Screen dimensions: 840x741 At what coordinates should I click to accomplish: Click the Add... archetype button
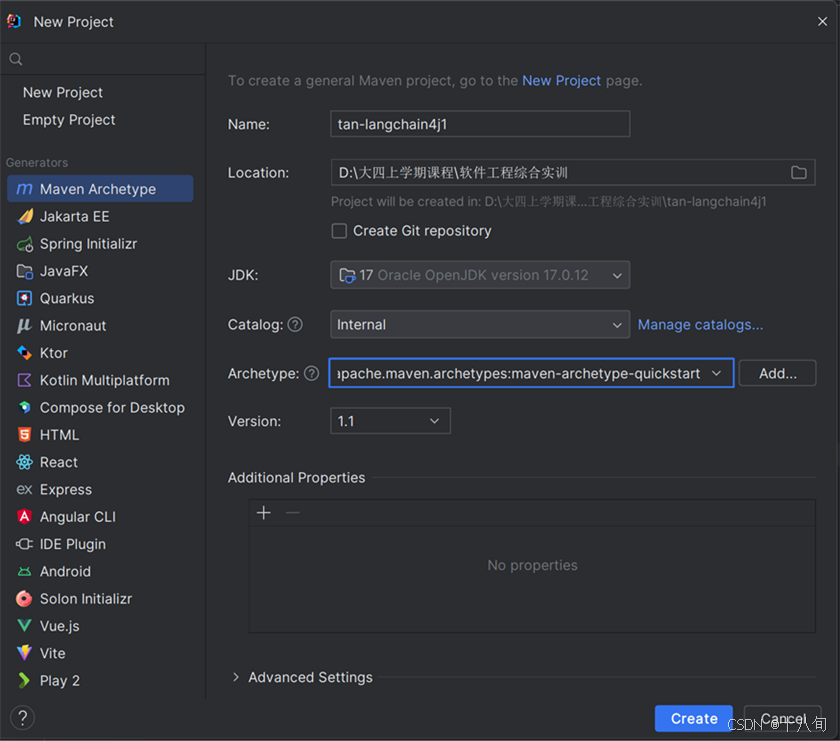point(777,373)
